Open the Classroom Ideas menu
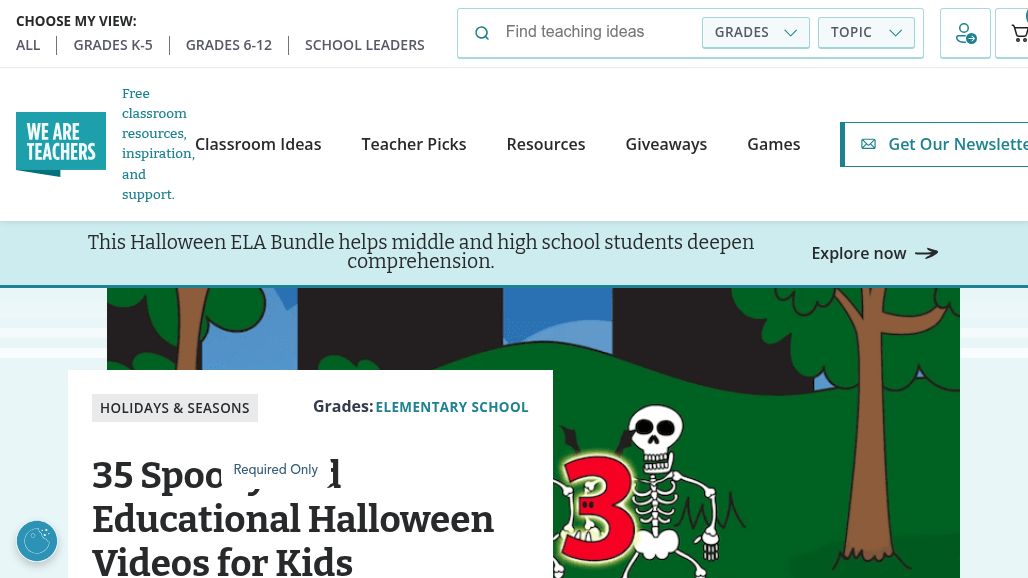Image resolution: width=1028 pixels, height=578 pixels. pos(258,144)
